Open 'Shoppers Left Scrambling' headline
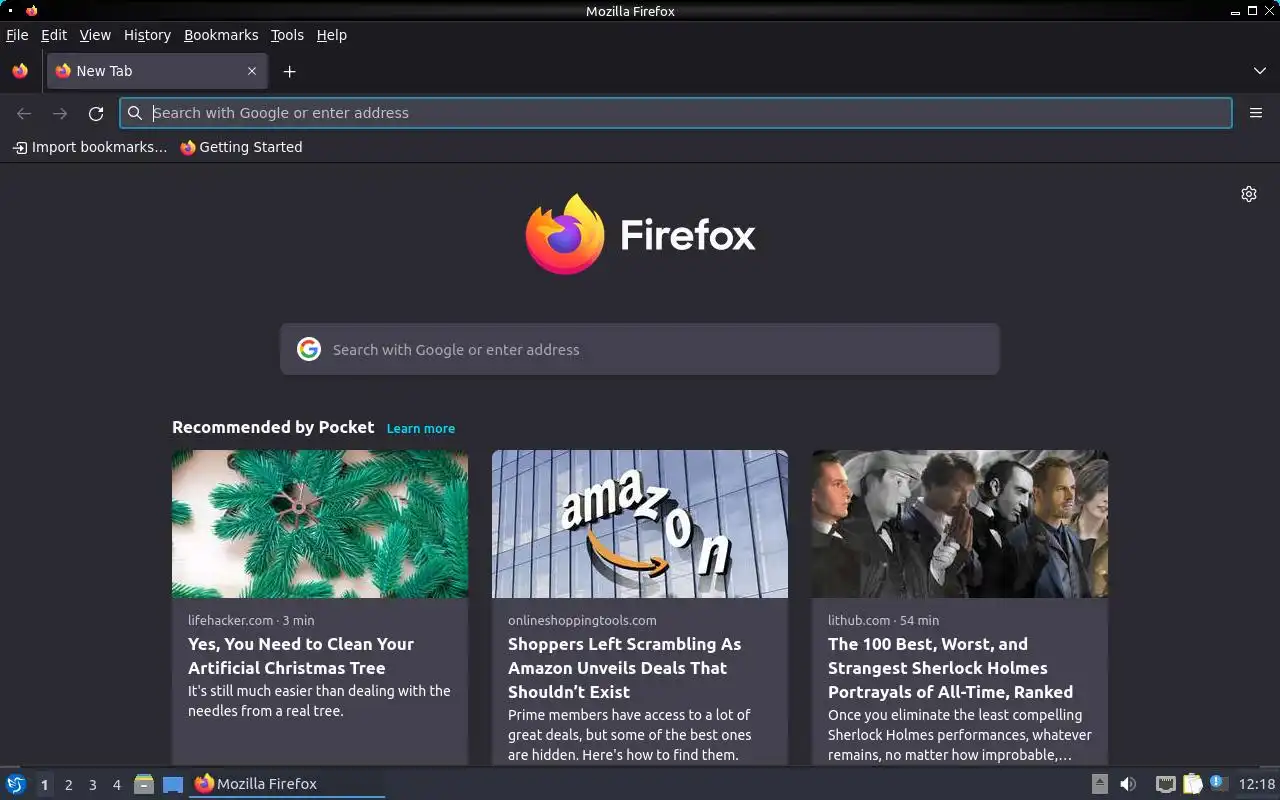 click(625, 668)
